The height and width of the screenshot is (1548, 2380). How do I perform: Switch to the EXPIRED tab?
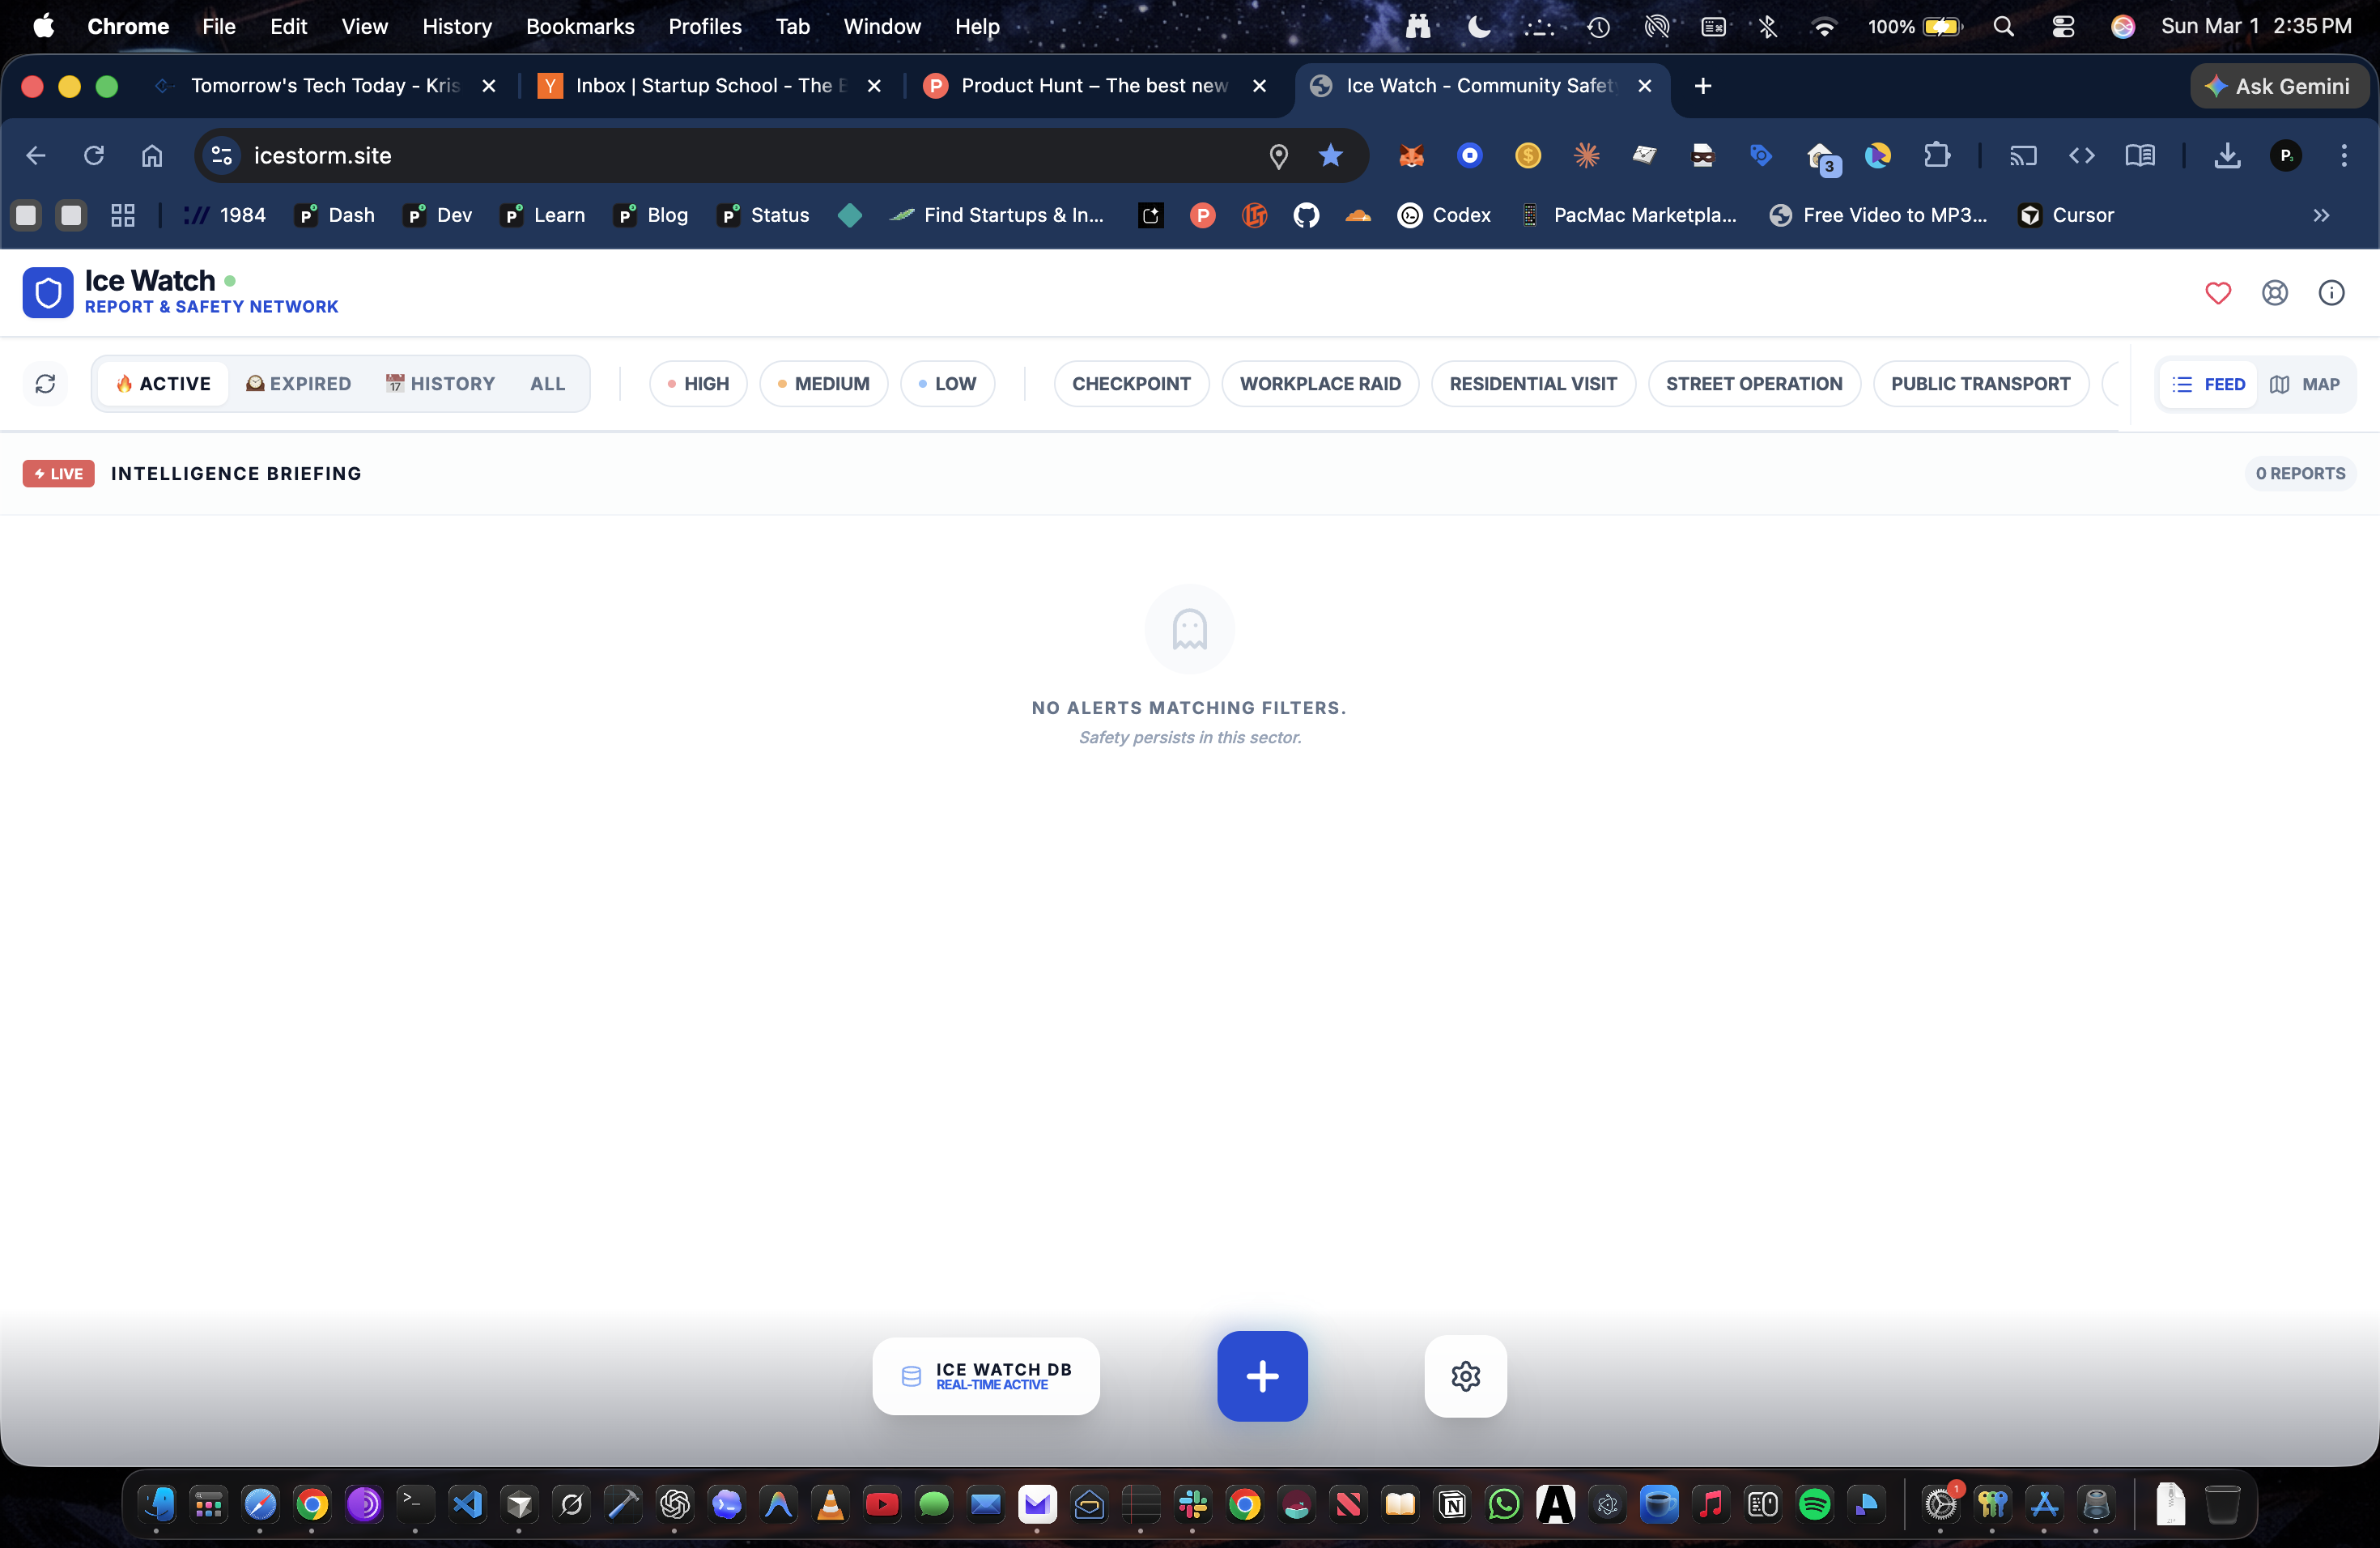tap(299, 384)
